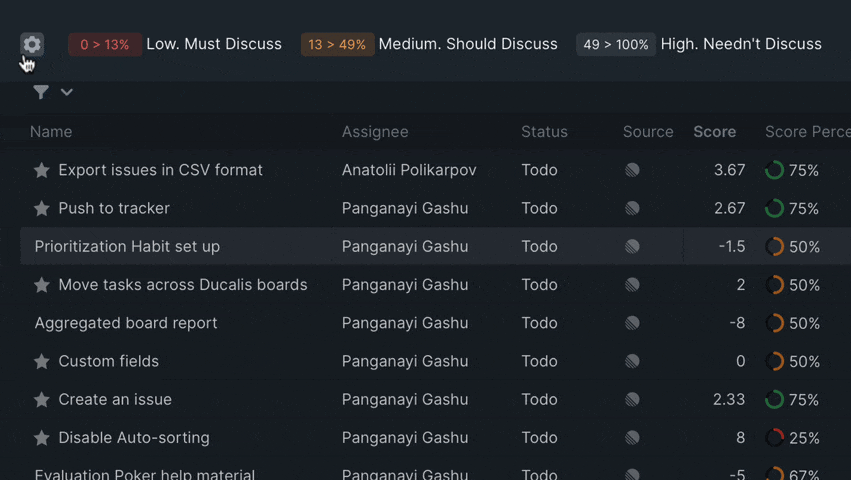Toggle star on Push to tracker
The image size is (851, 480).
(x=42, y=209)
